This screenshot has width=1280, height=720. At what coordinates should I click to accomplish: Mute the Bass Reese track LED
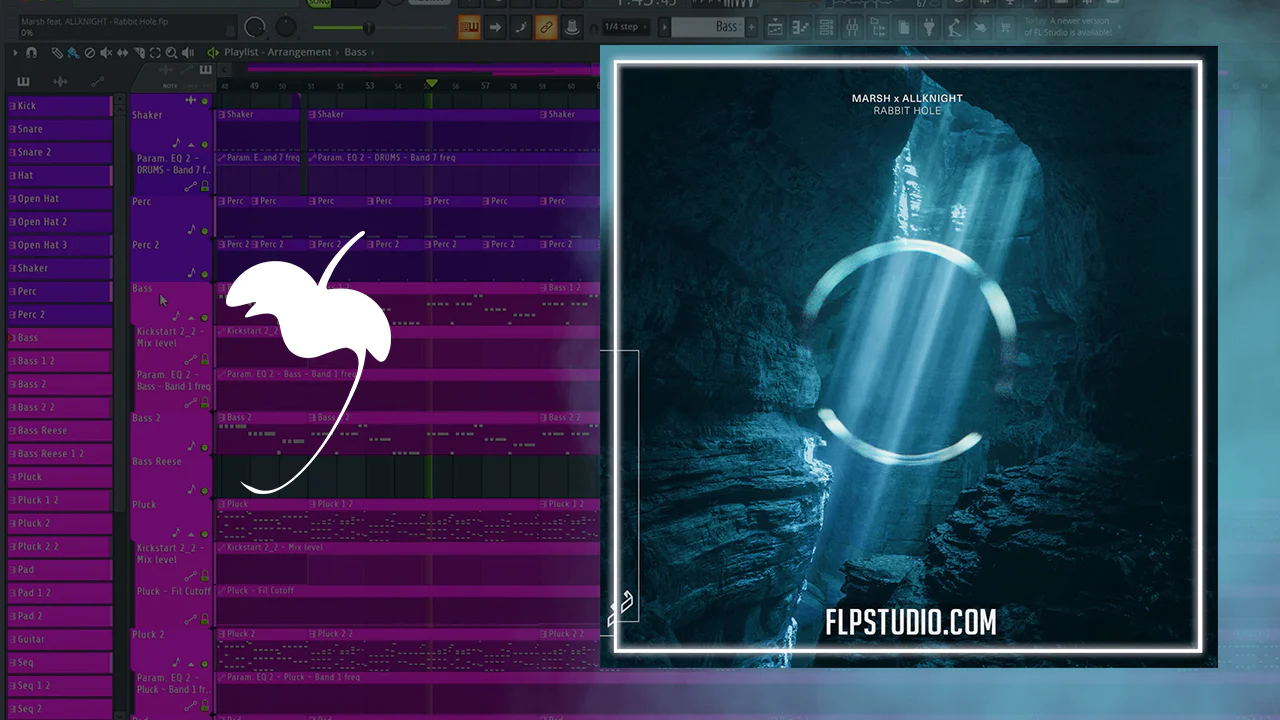205,490
